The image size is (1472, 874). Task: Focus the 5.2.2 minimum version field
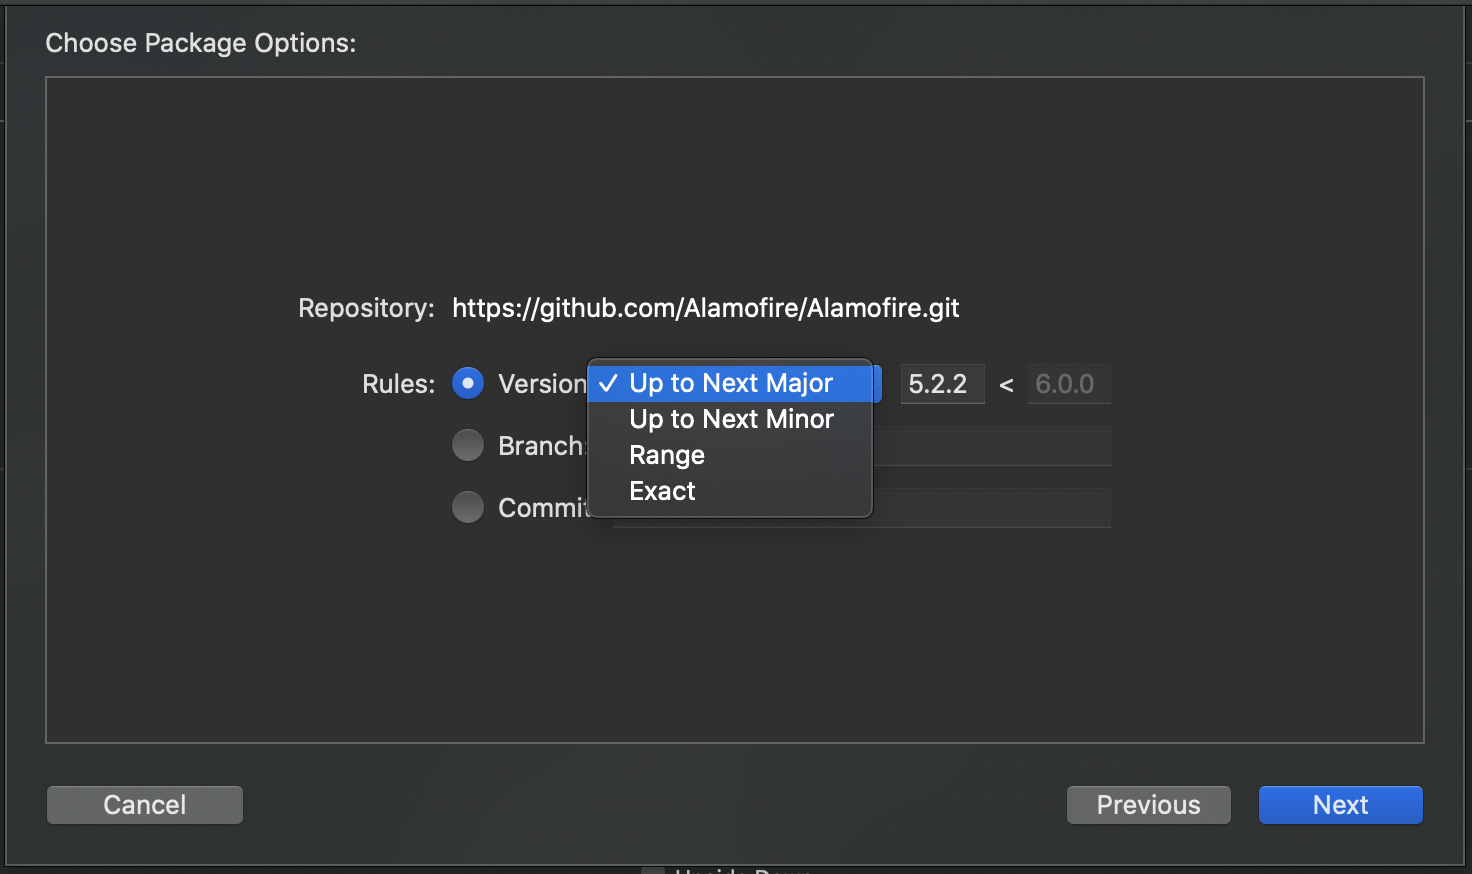click(942, 384)
